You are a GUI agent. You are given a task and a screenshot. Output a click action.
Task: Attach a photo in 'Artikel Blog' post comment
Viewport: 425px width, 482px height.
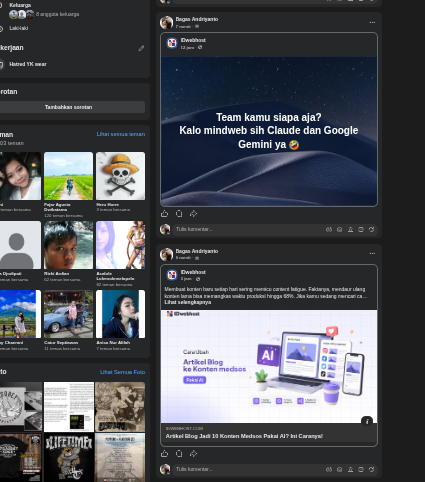[x=350, y=469]
